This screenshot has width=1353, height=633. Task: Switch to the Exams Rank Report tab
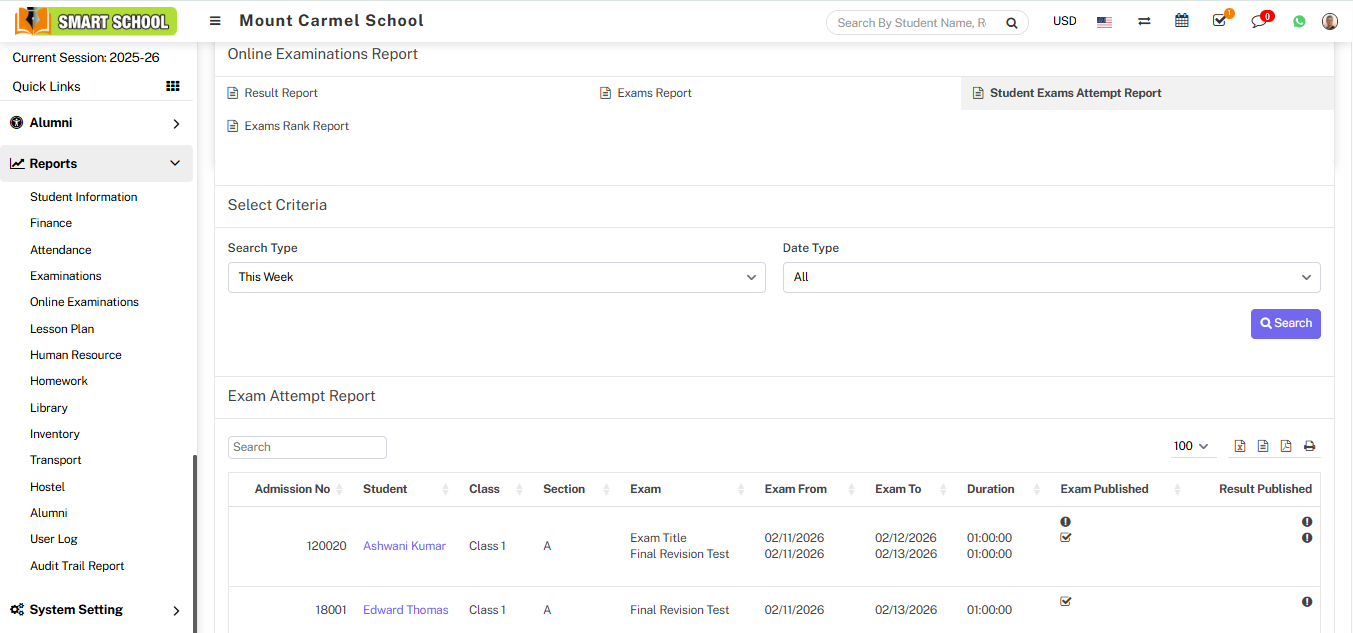click(x=296, y=125)
